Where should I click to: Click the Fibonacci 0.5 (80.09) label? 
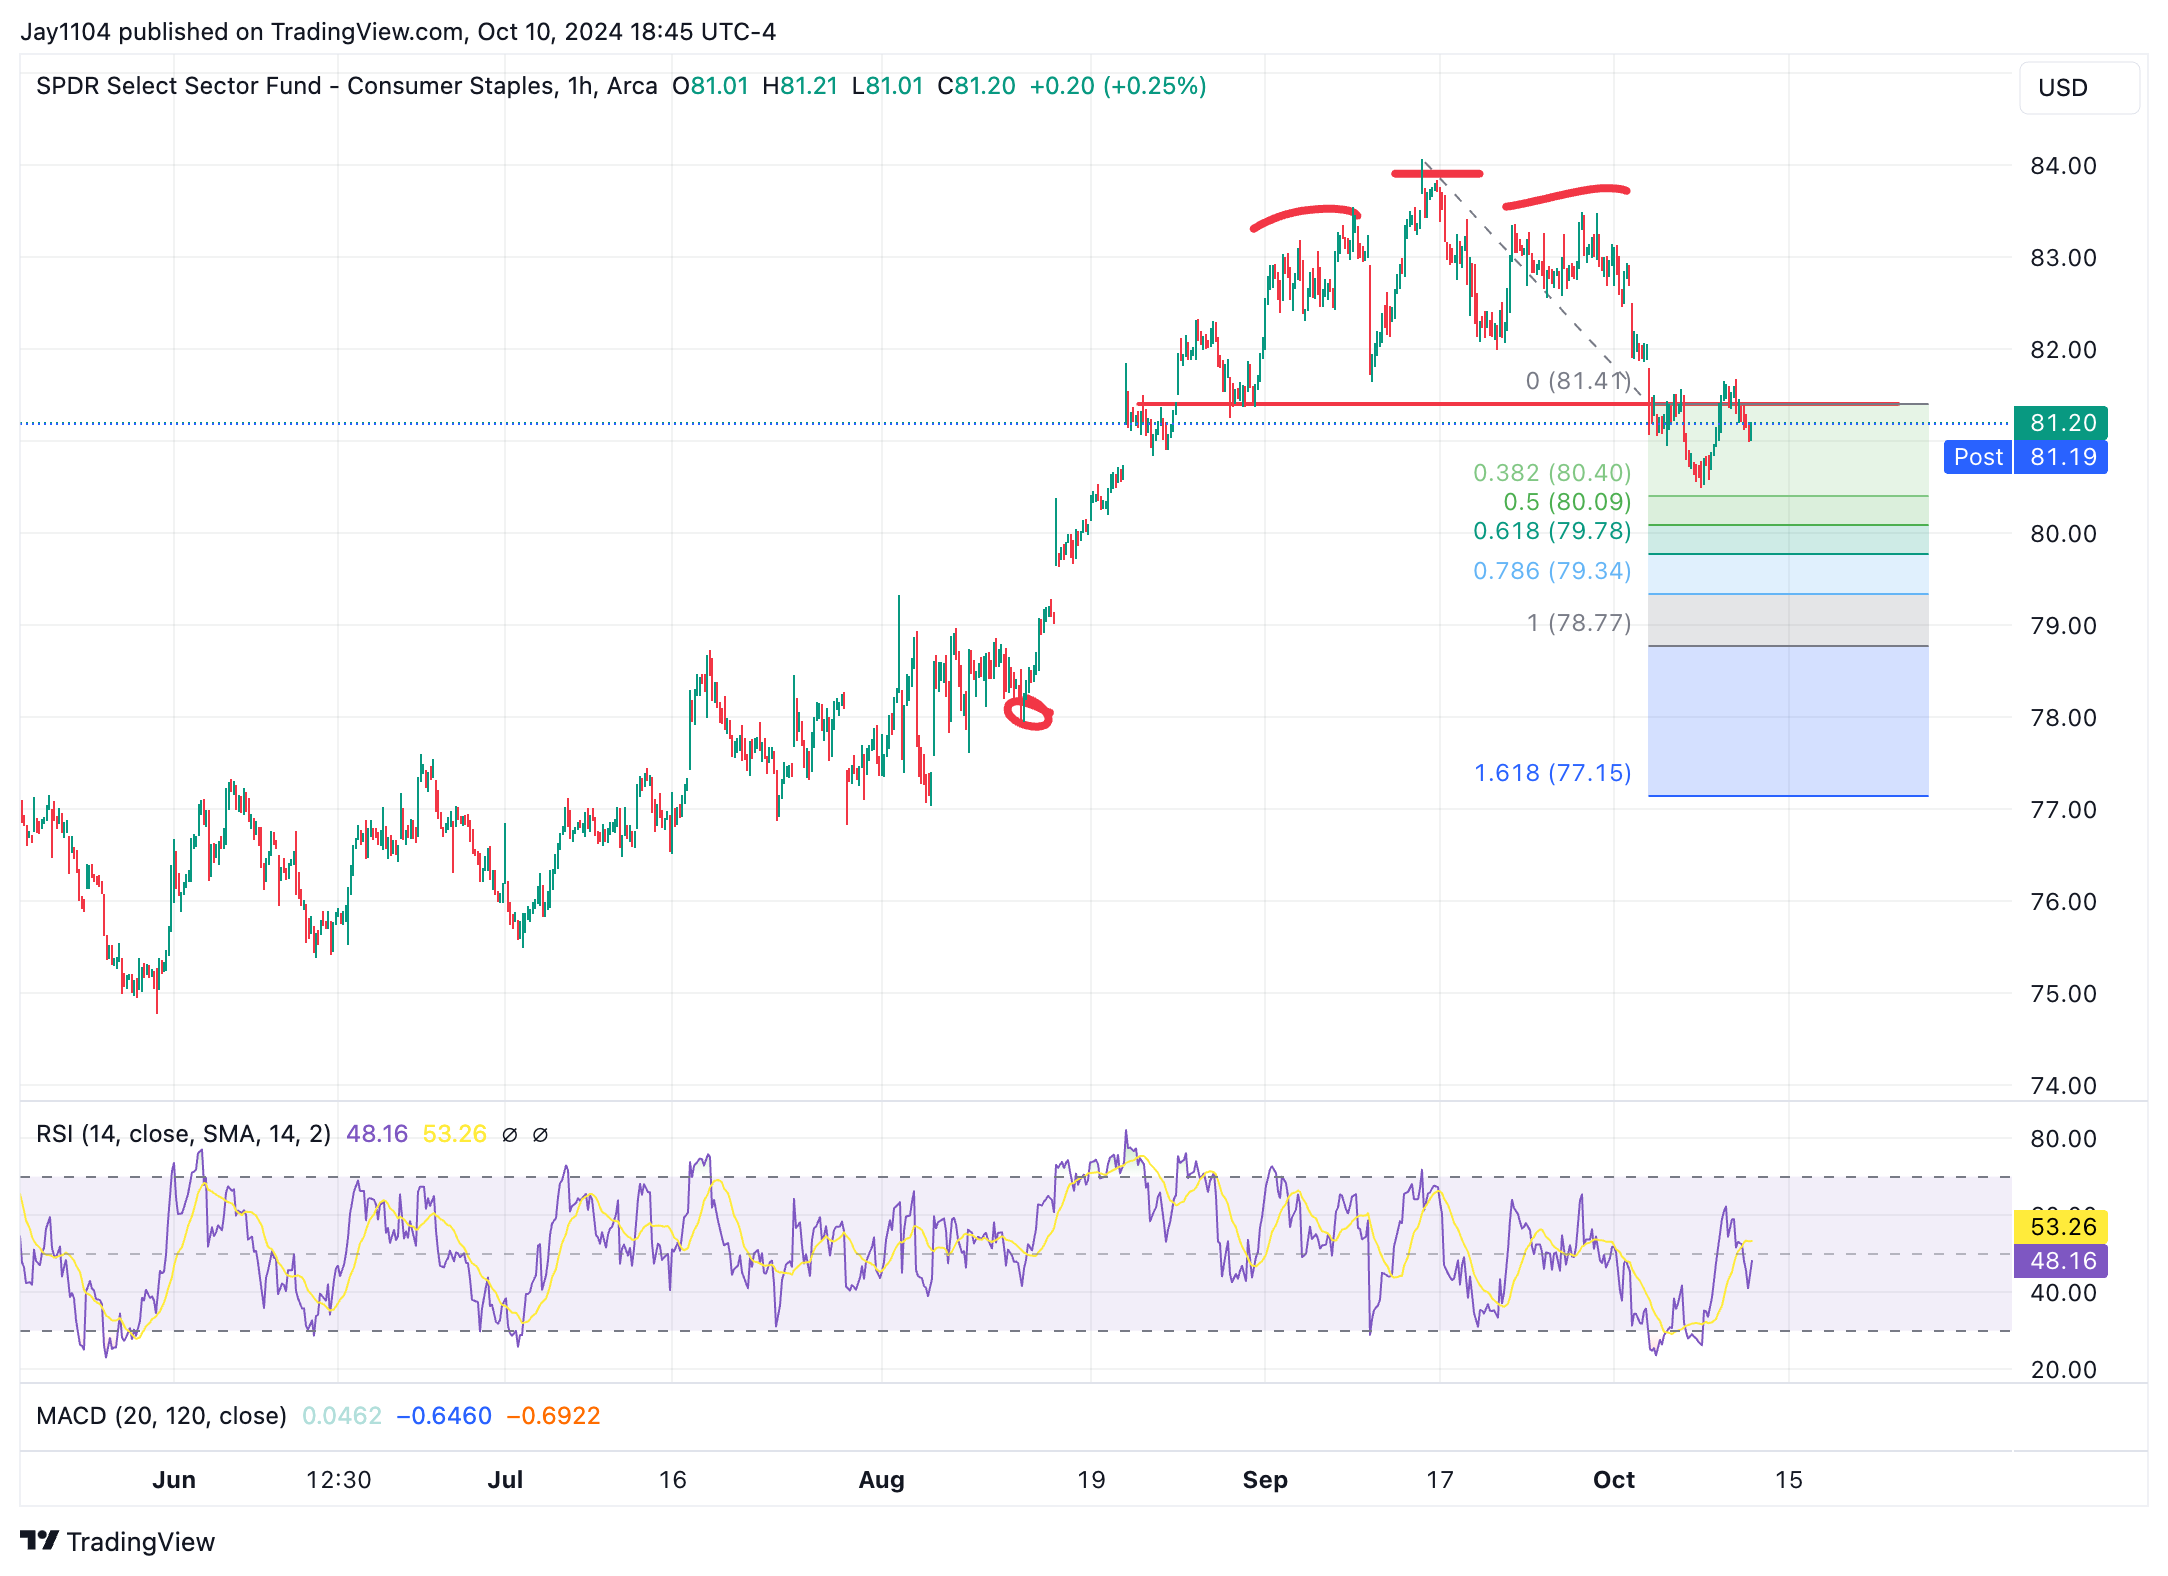pos(1567,501)
